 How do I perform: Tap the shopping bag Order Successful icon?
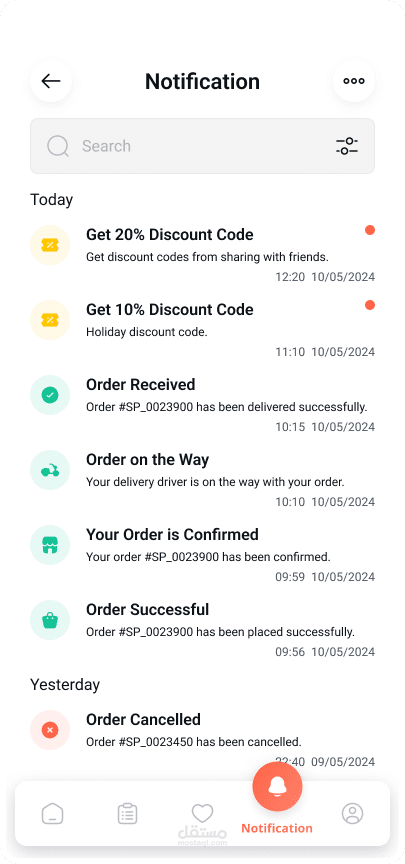pyautogui.click(x=50, y=620)
